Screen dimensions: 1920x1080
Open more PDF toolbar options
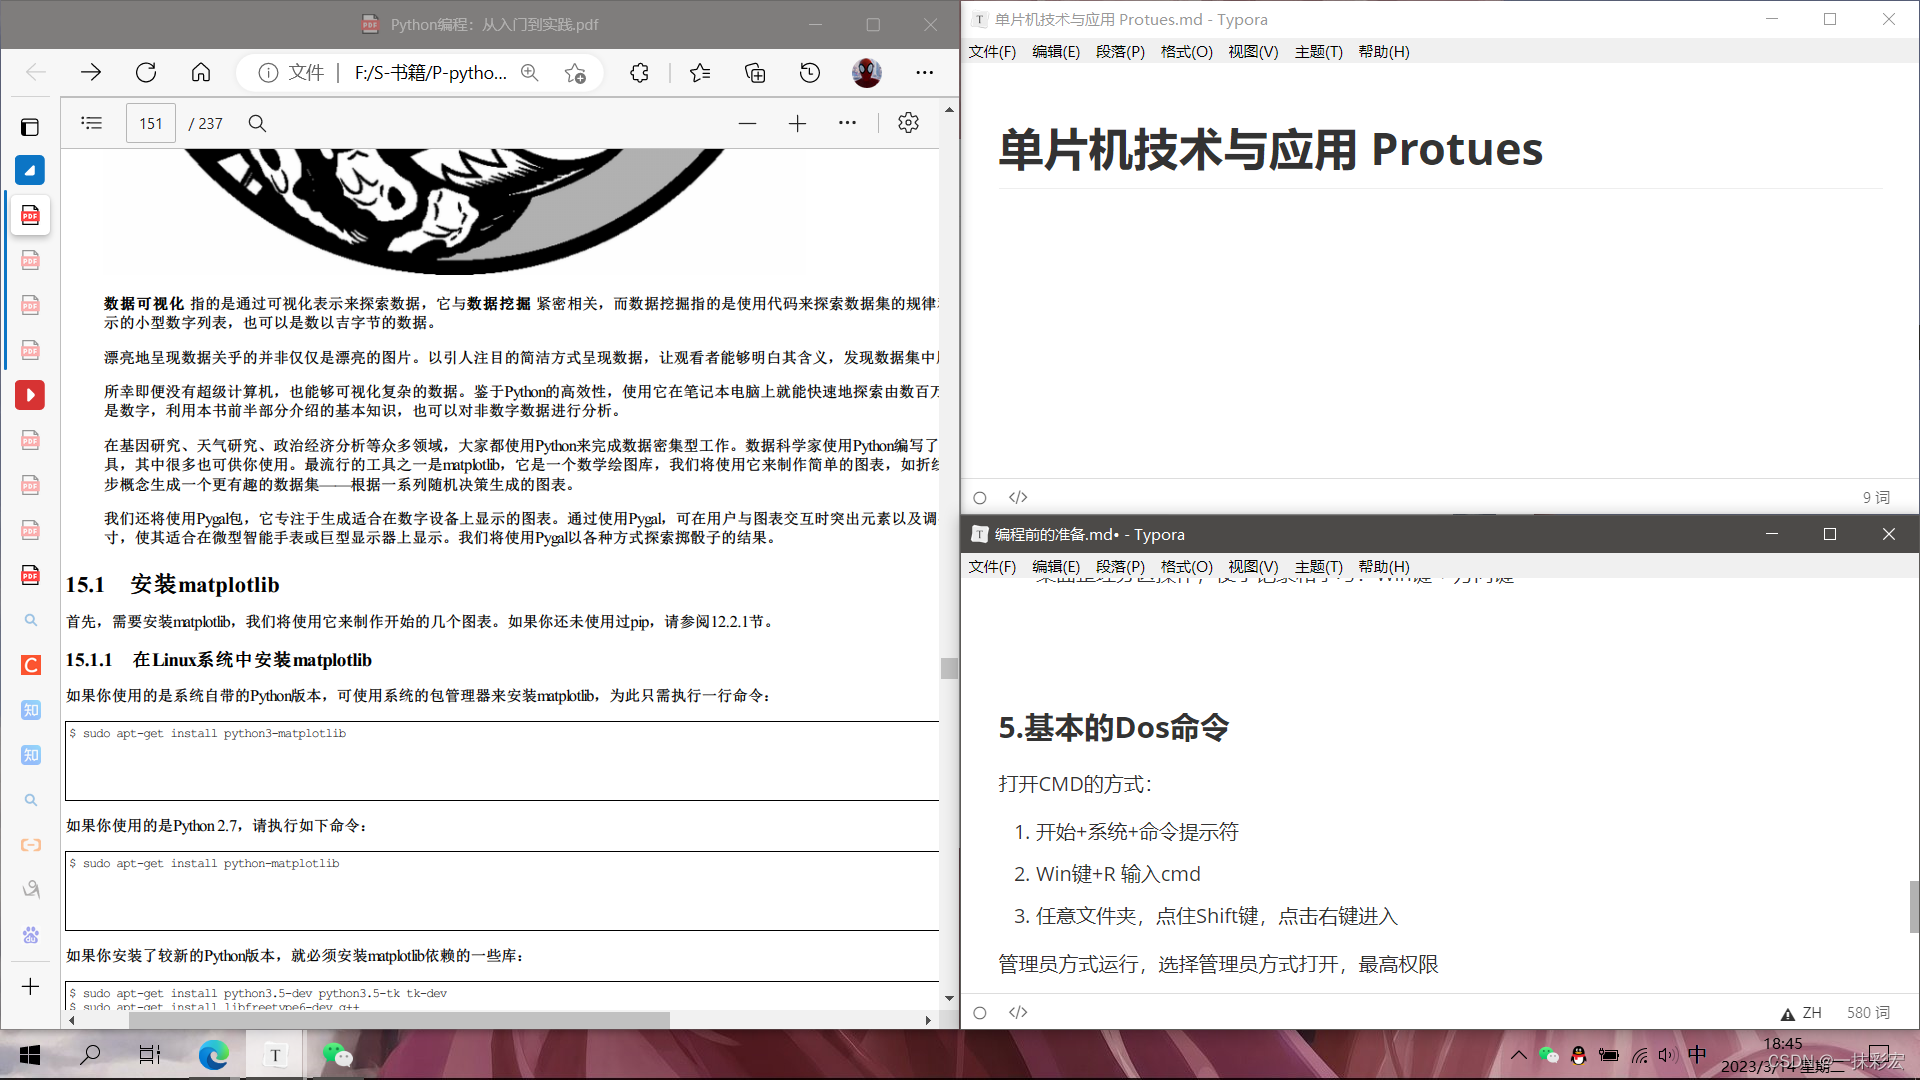tap(847, 123)
